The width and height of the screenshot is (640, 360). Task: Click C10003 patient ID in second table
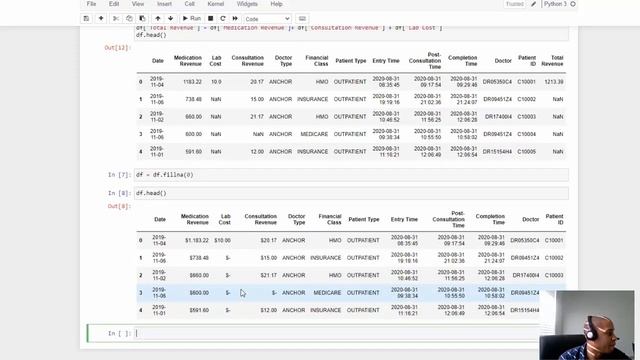[x=554, y=276]
